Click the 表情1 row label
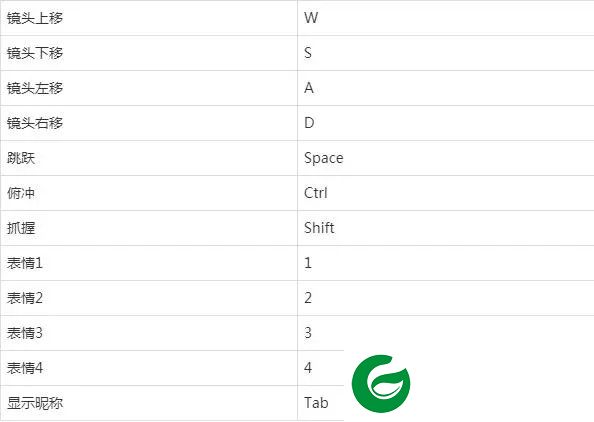Screen dimensions: 594x422 pos(25,263)
